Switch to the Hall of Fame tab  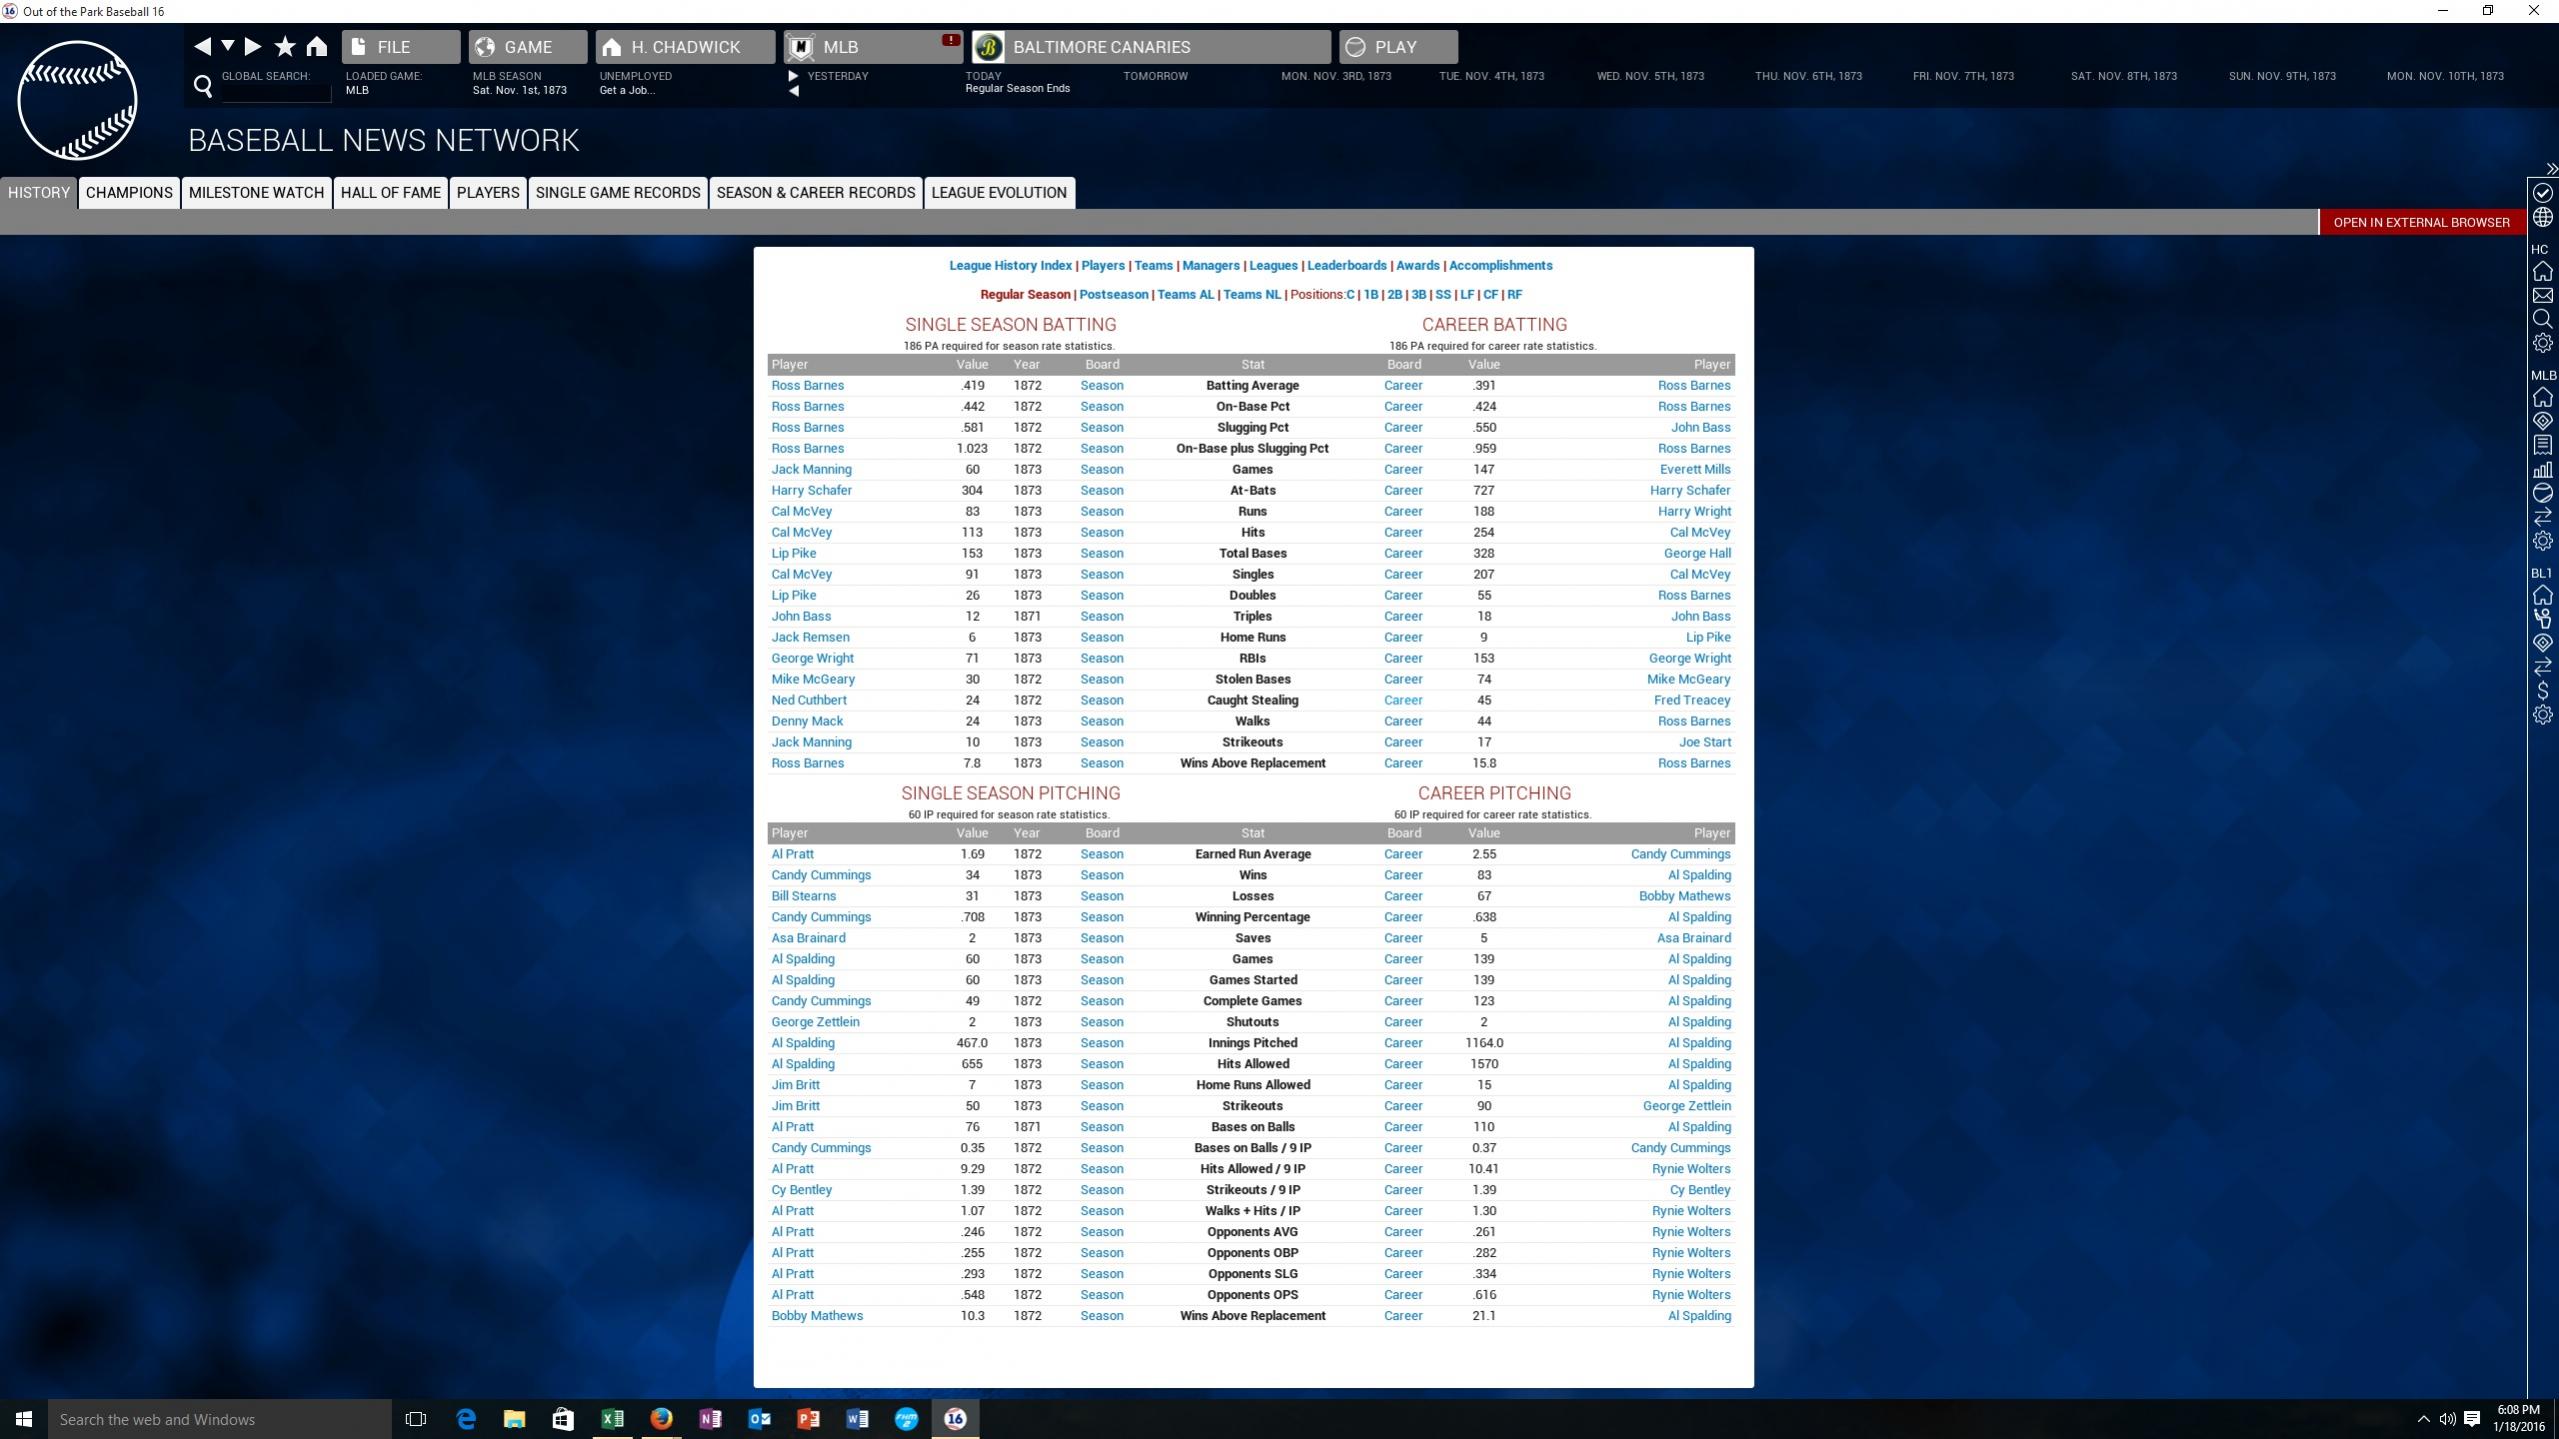[x=390, y=193]
